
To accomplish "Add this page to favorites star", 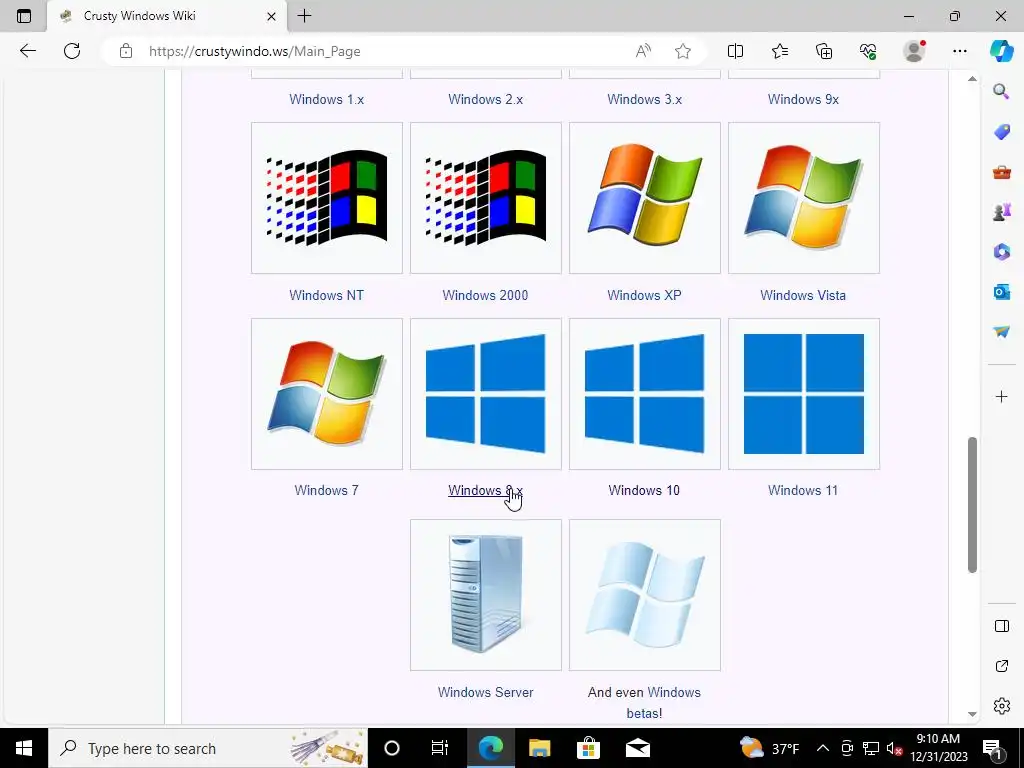I will pos(682,51).
